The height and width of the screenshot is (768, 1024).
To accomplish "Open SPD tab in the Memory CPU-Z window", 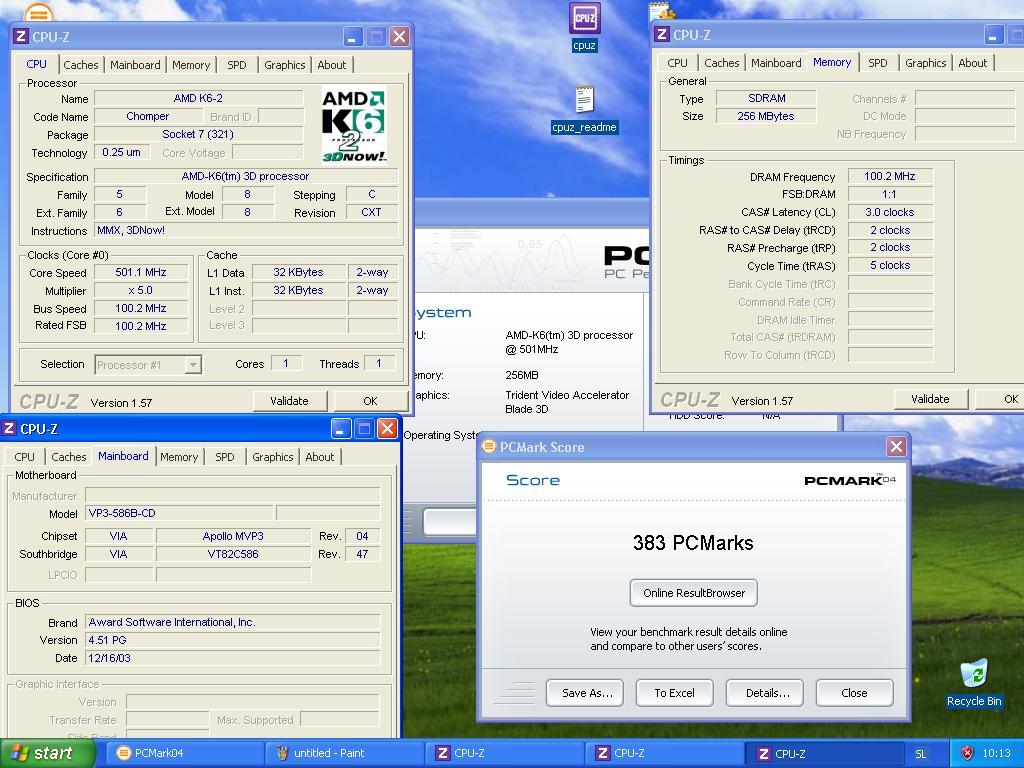I will [x=878, y=63].
